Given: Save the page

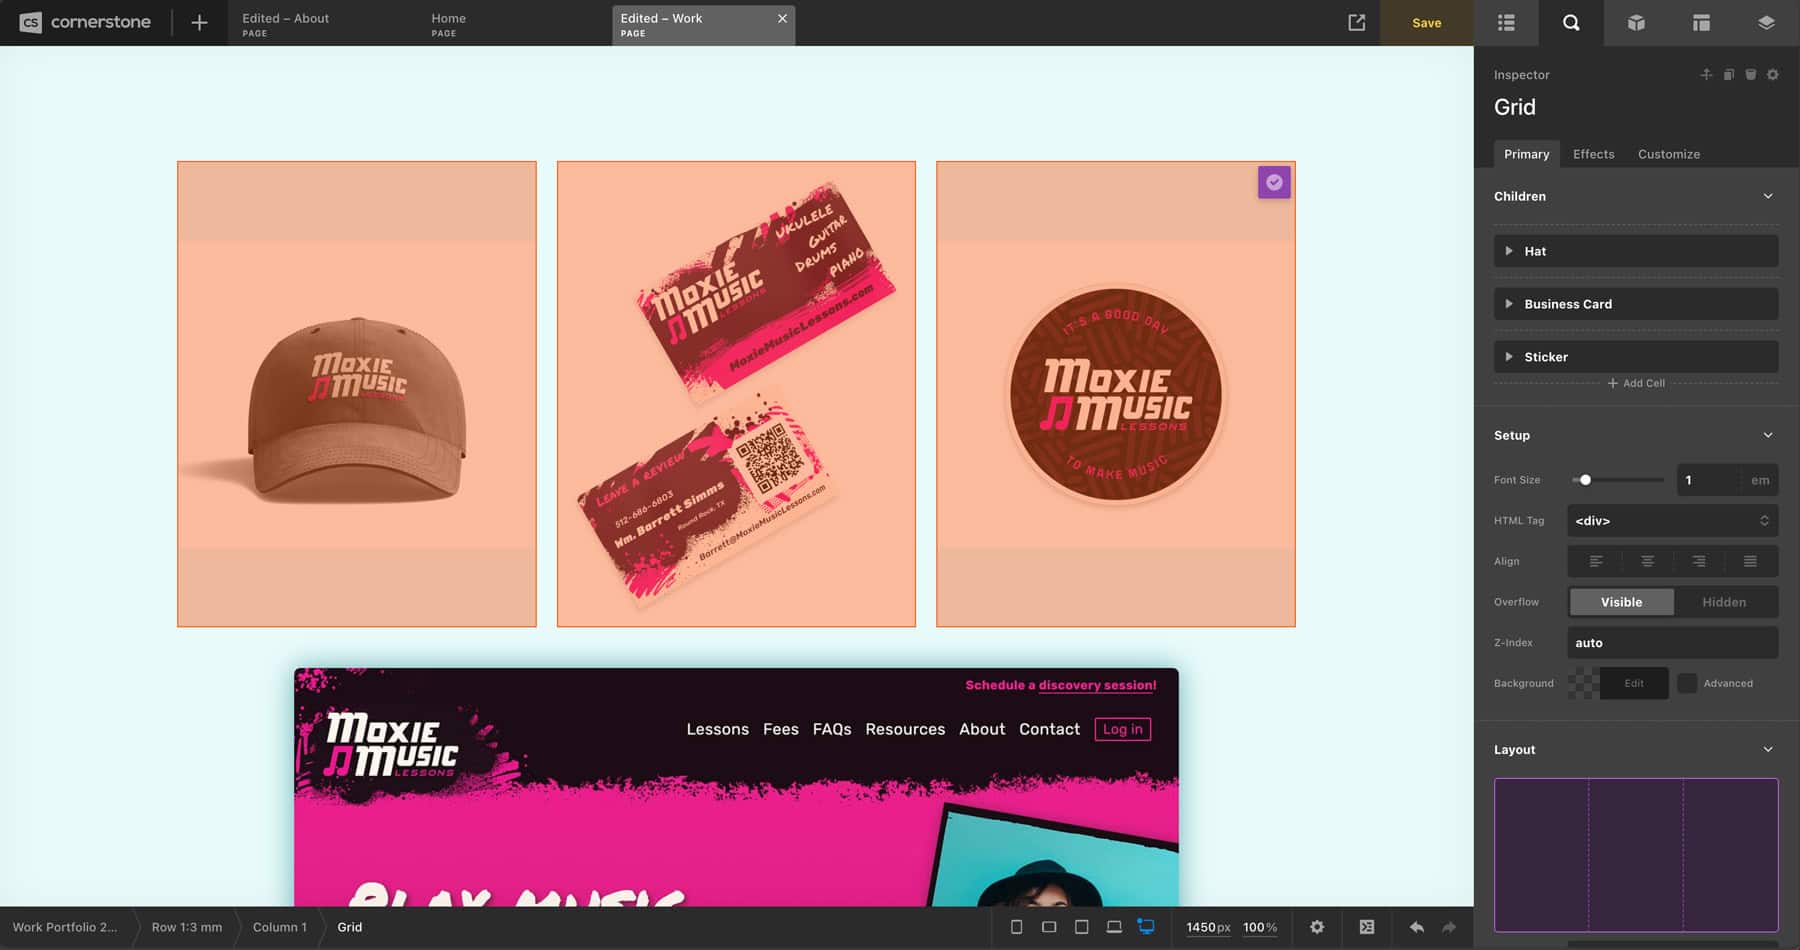Looking at the screenshot, I should [x=1427, y=22].
